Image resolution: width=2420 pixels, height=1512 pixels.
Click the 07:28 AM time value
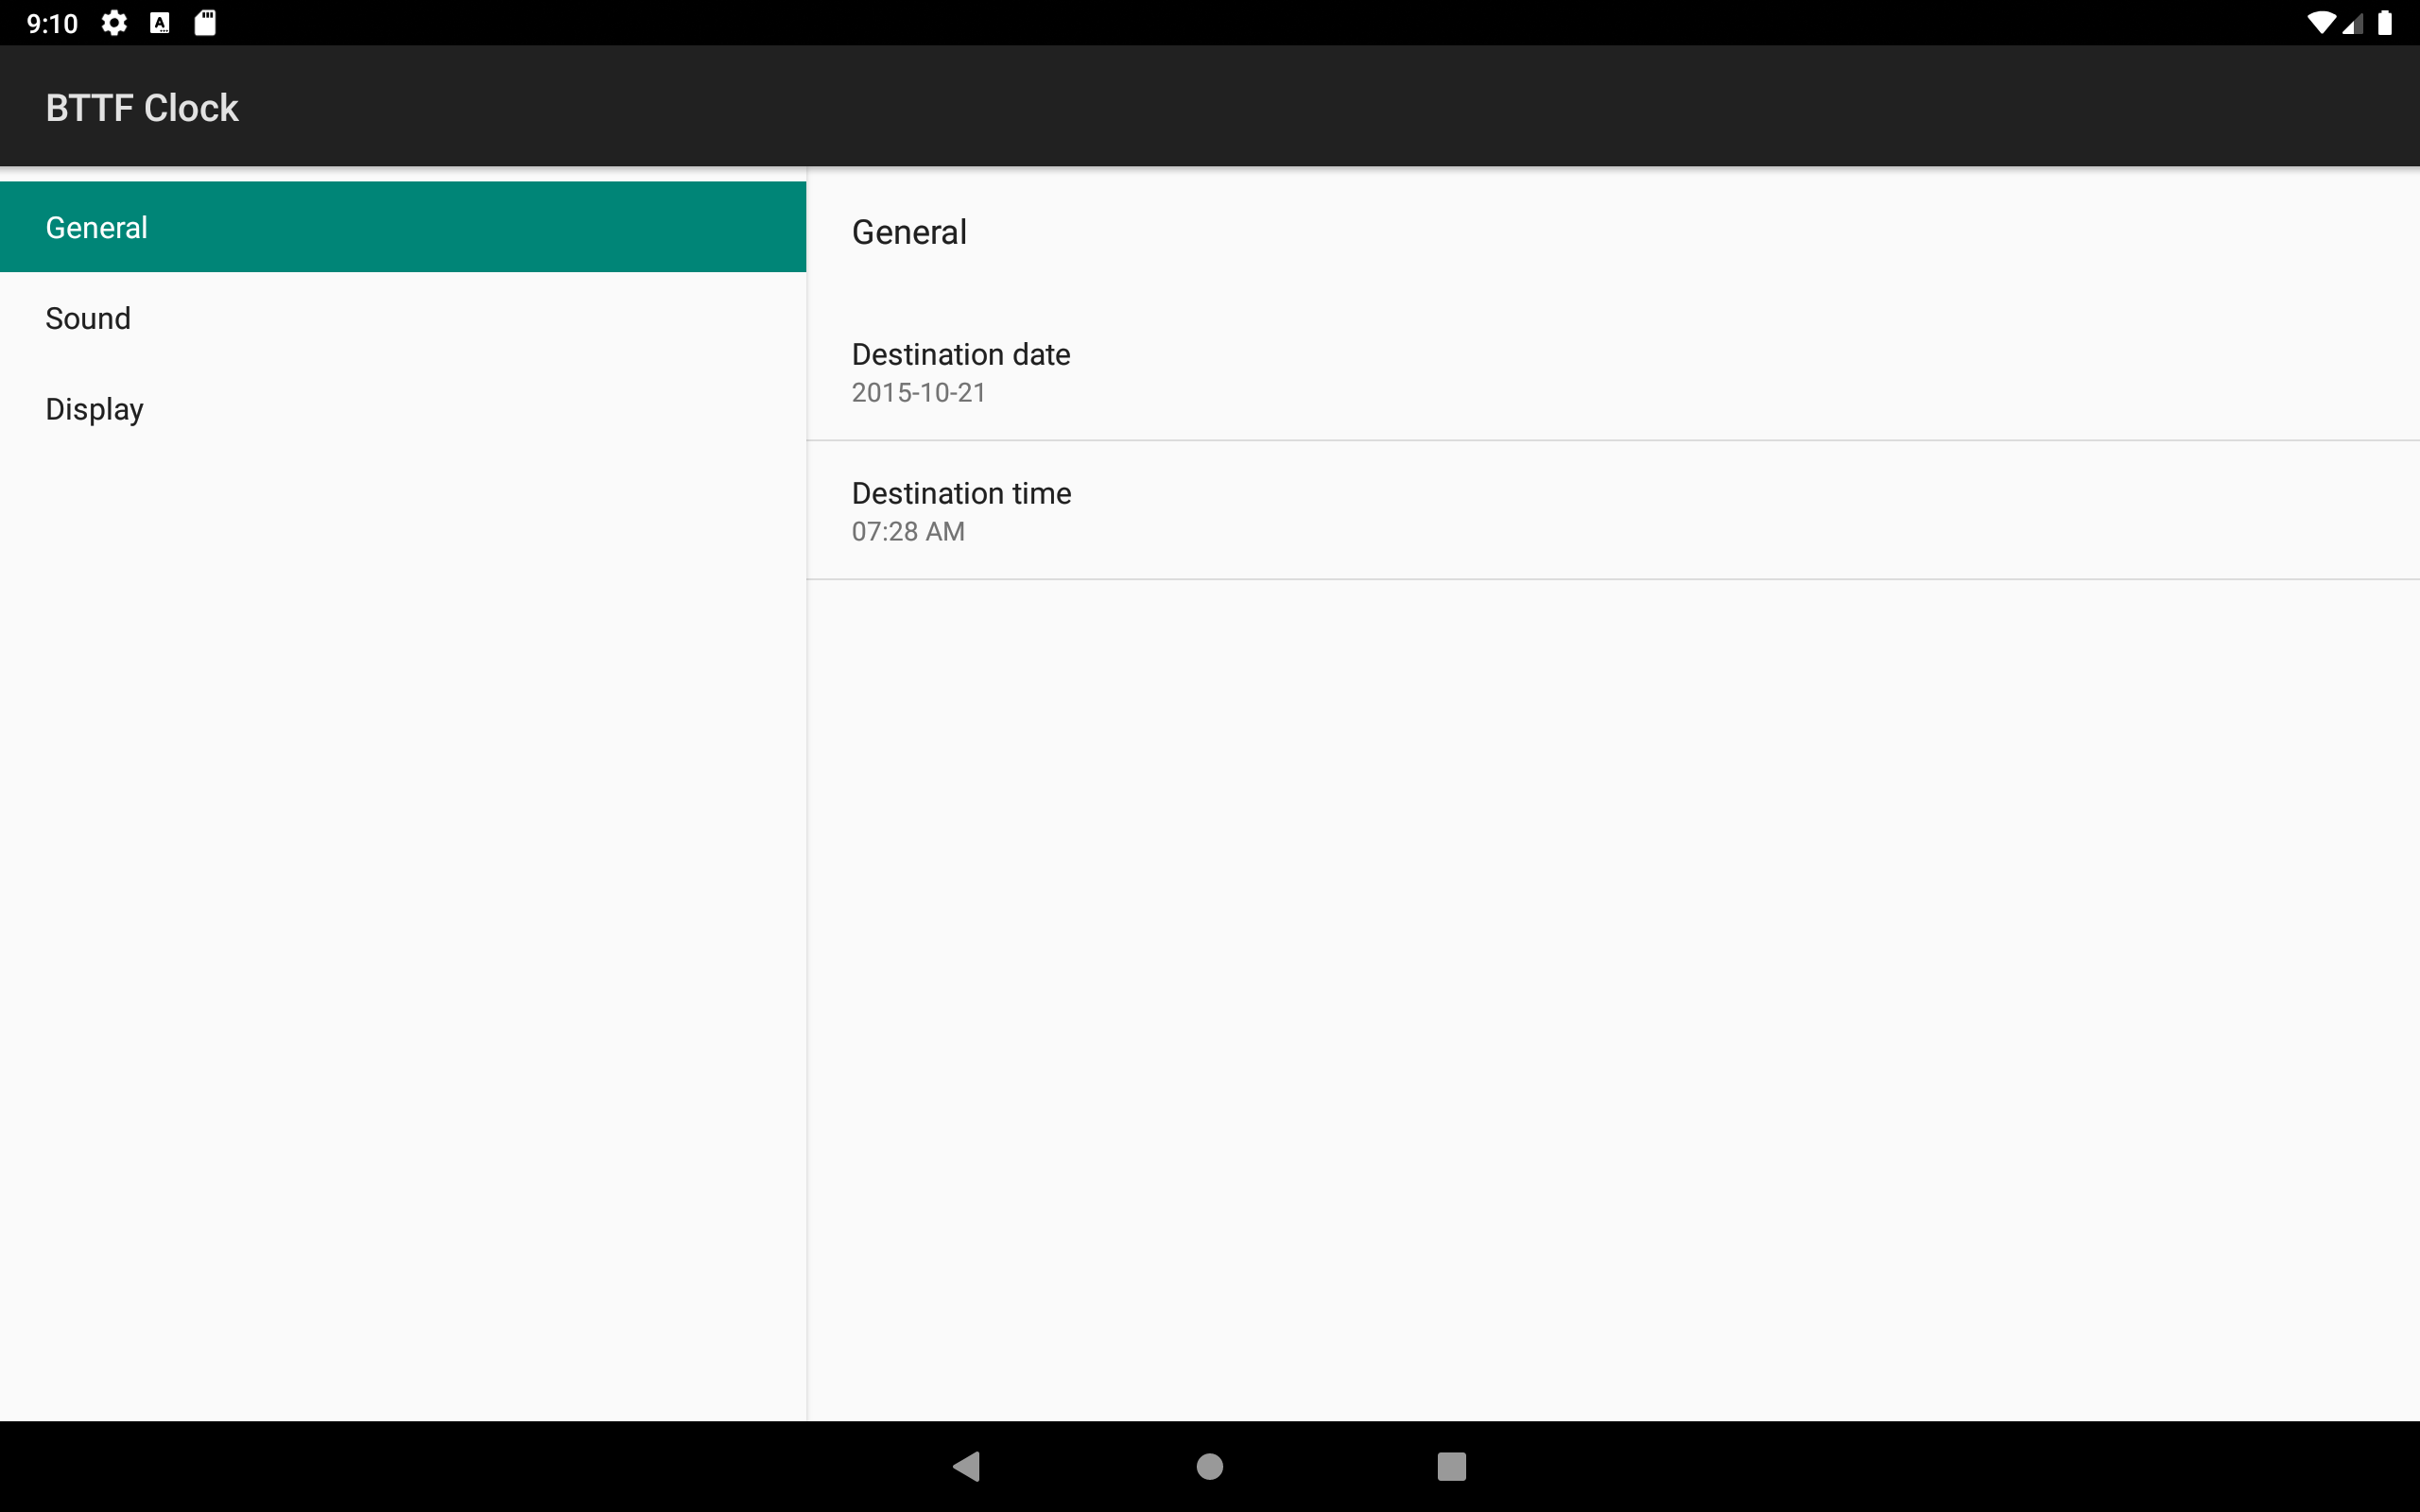pyautogui.click(x=908, y=532)
